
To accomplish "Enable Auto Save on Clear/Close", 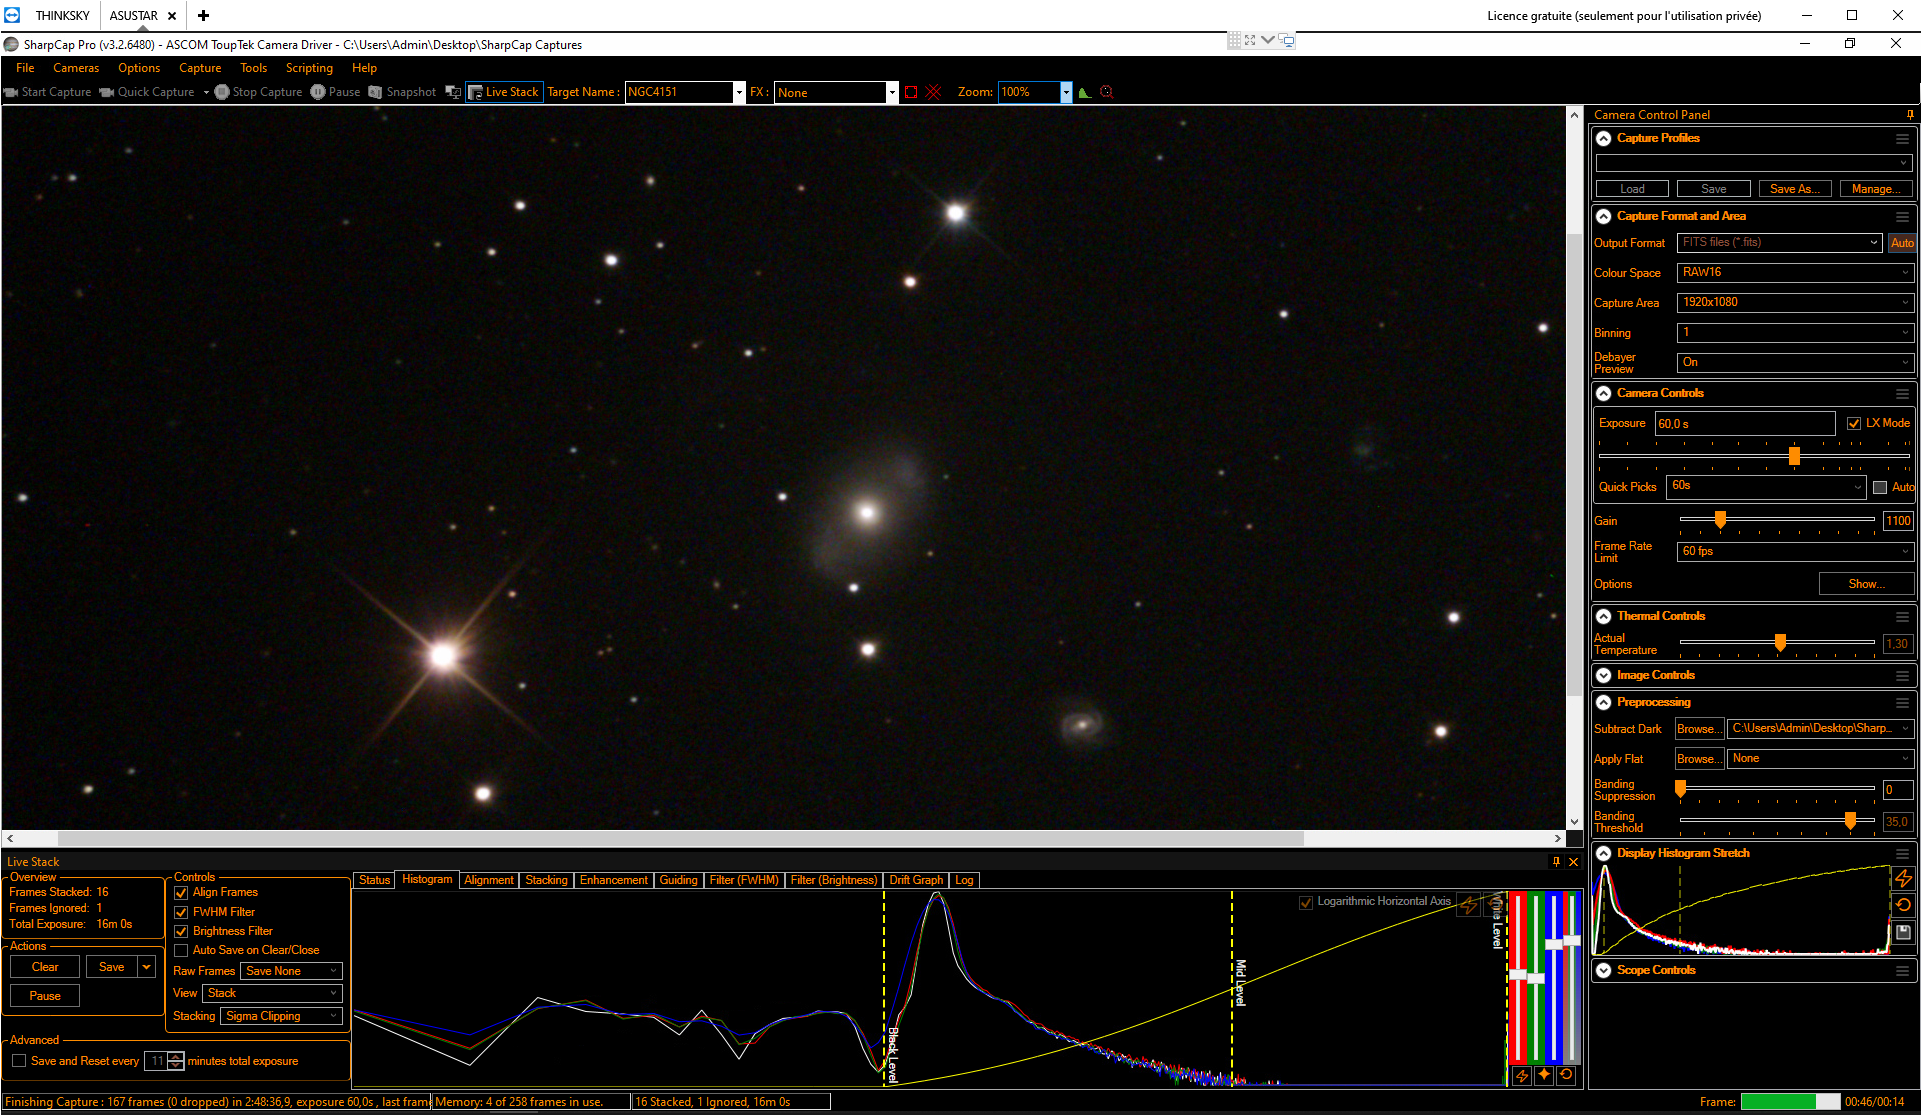I will click(181, 950).
